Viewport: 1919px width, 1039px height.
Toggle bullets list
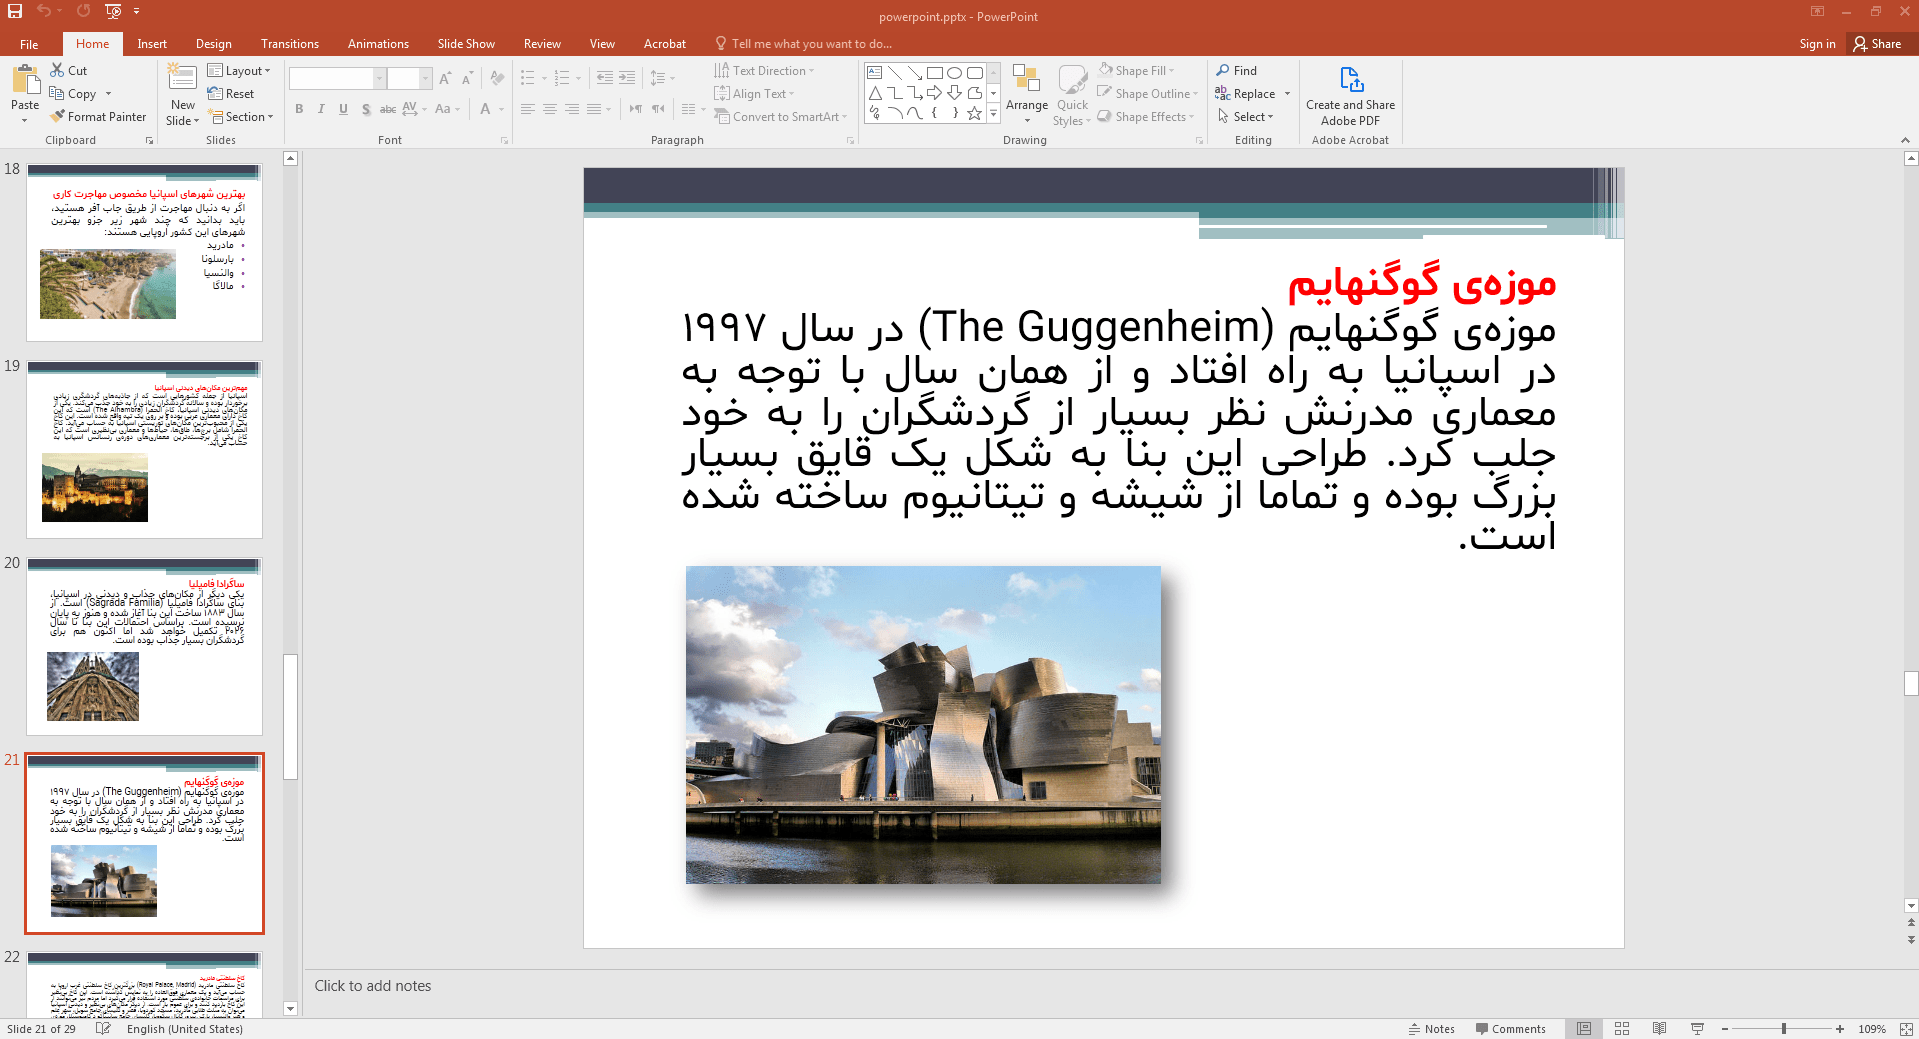[x=527, y=78]
